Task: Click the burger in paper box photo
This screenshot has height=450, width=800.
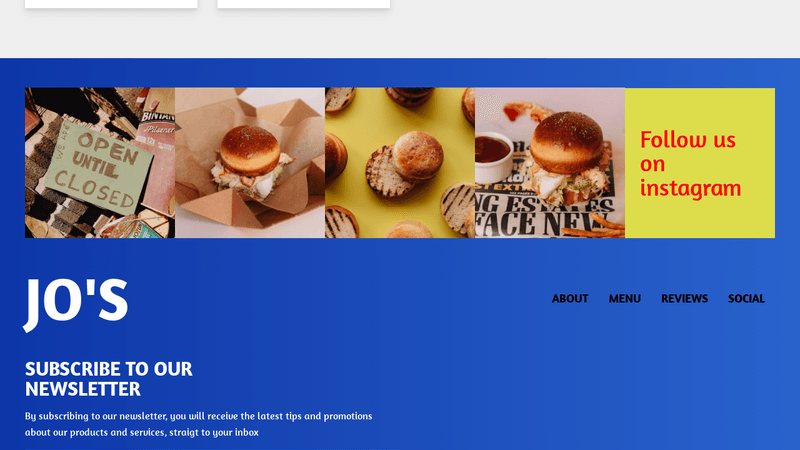Action: coord(250,163)
